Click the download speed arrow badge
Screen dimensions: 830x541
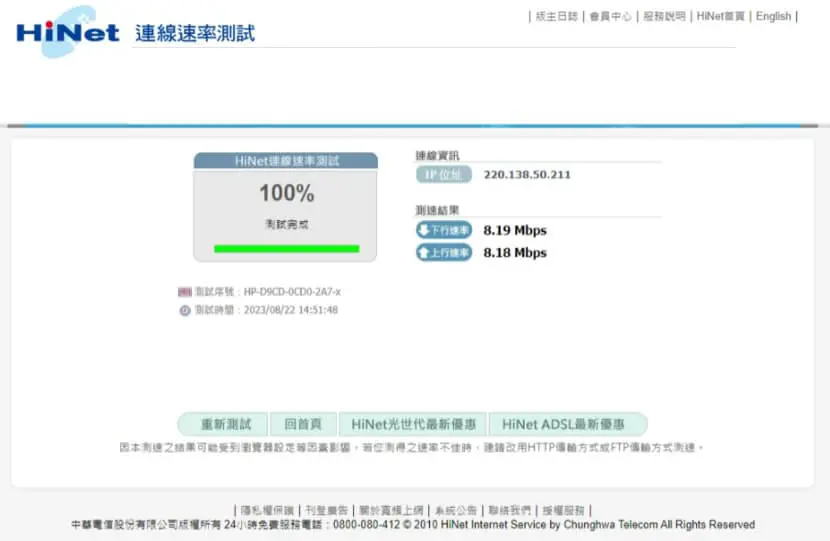coord(444,230)
